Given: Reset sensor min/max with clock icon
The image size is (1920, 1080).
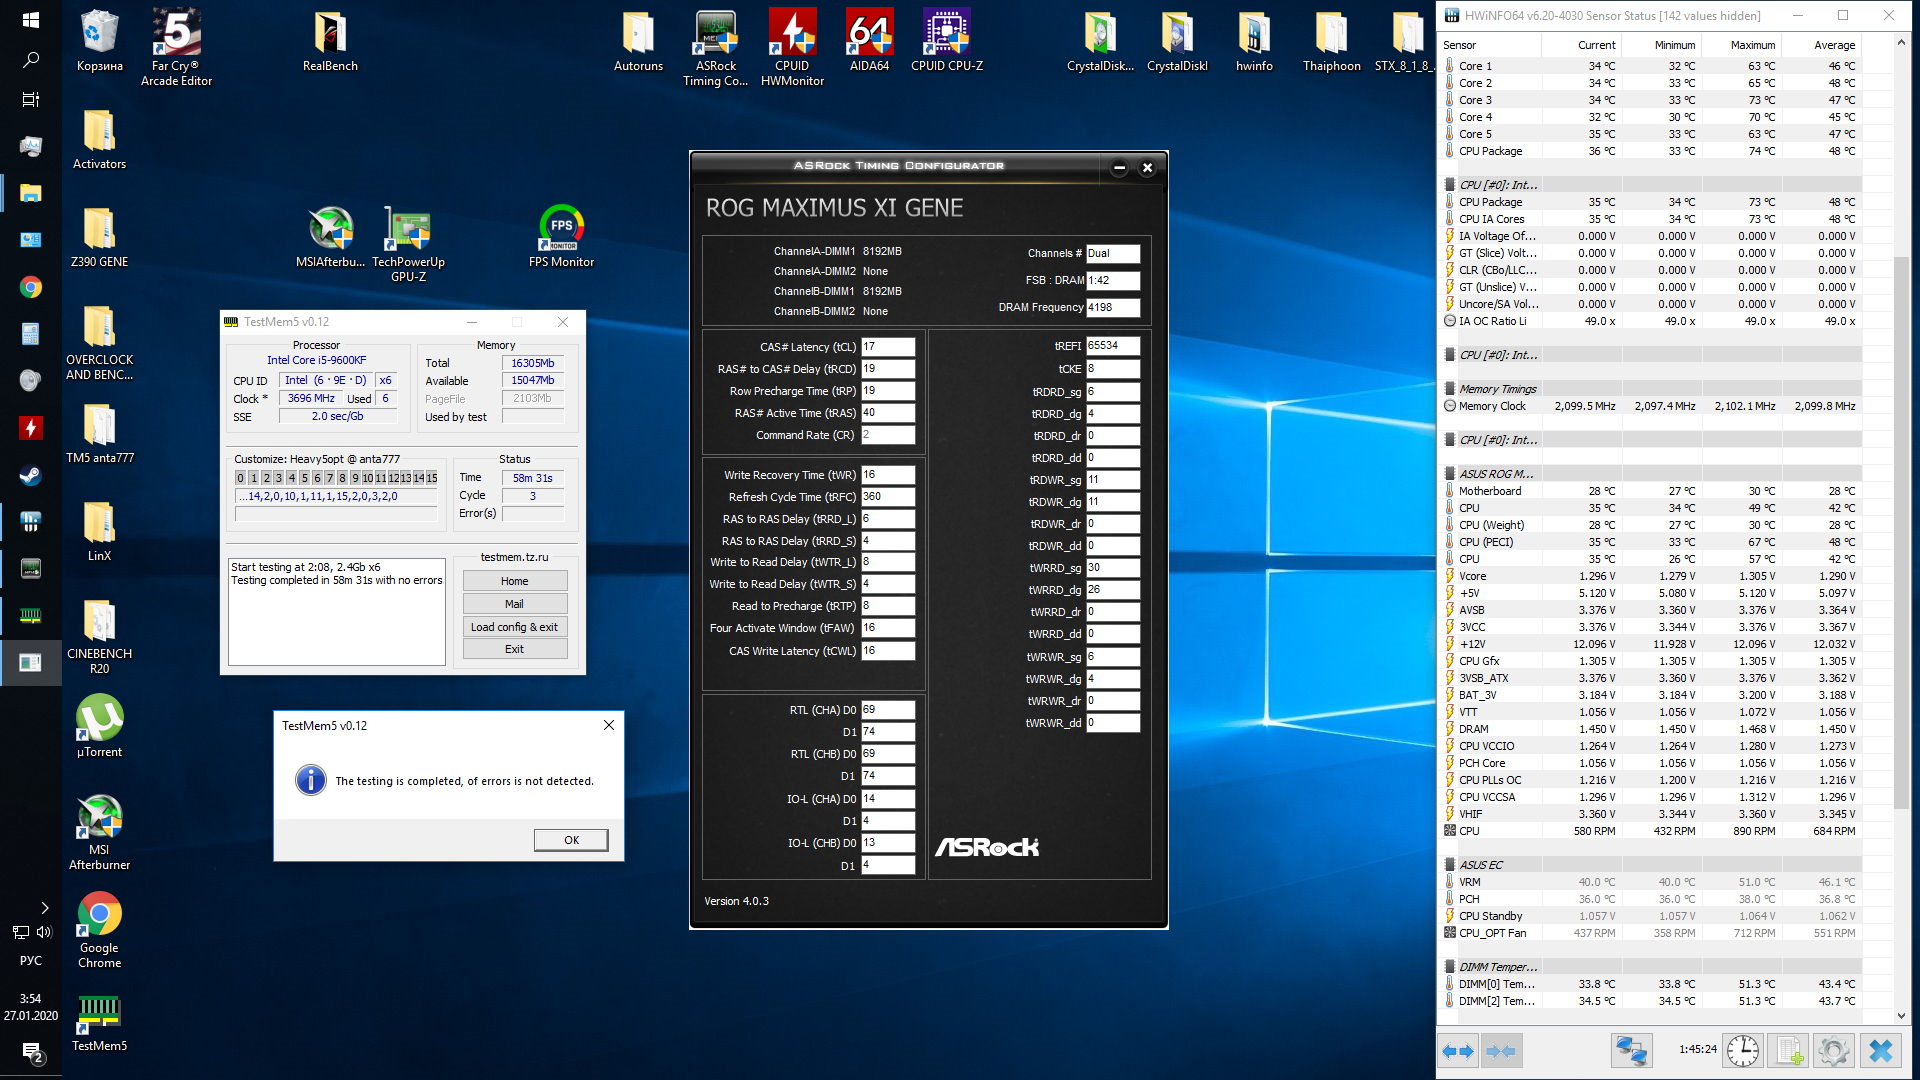Looking at the screenshot, I should click(1743, 1051).
